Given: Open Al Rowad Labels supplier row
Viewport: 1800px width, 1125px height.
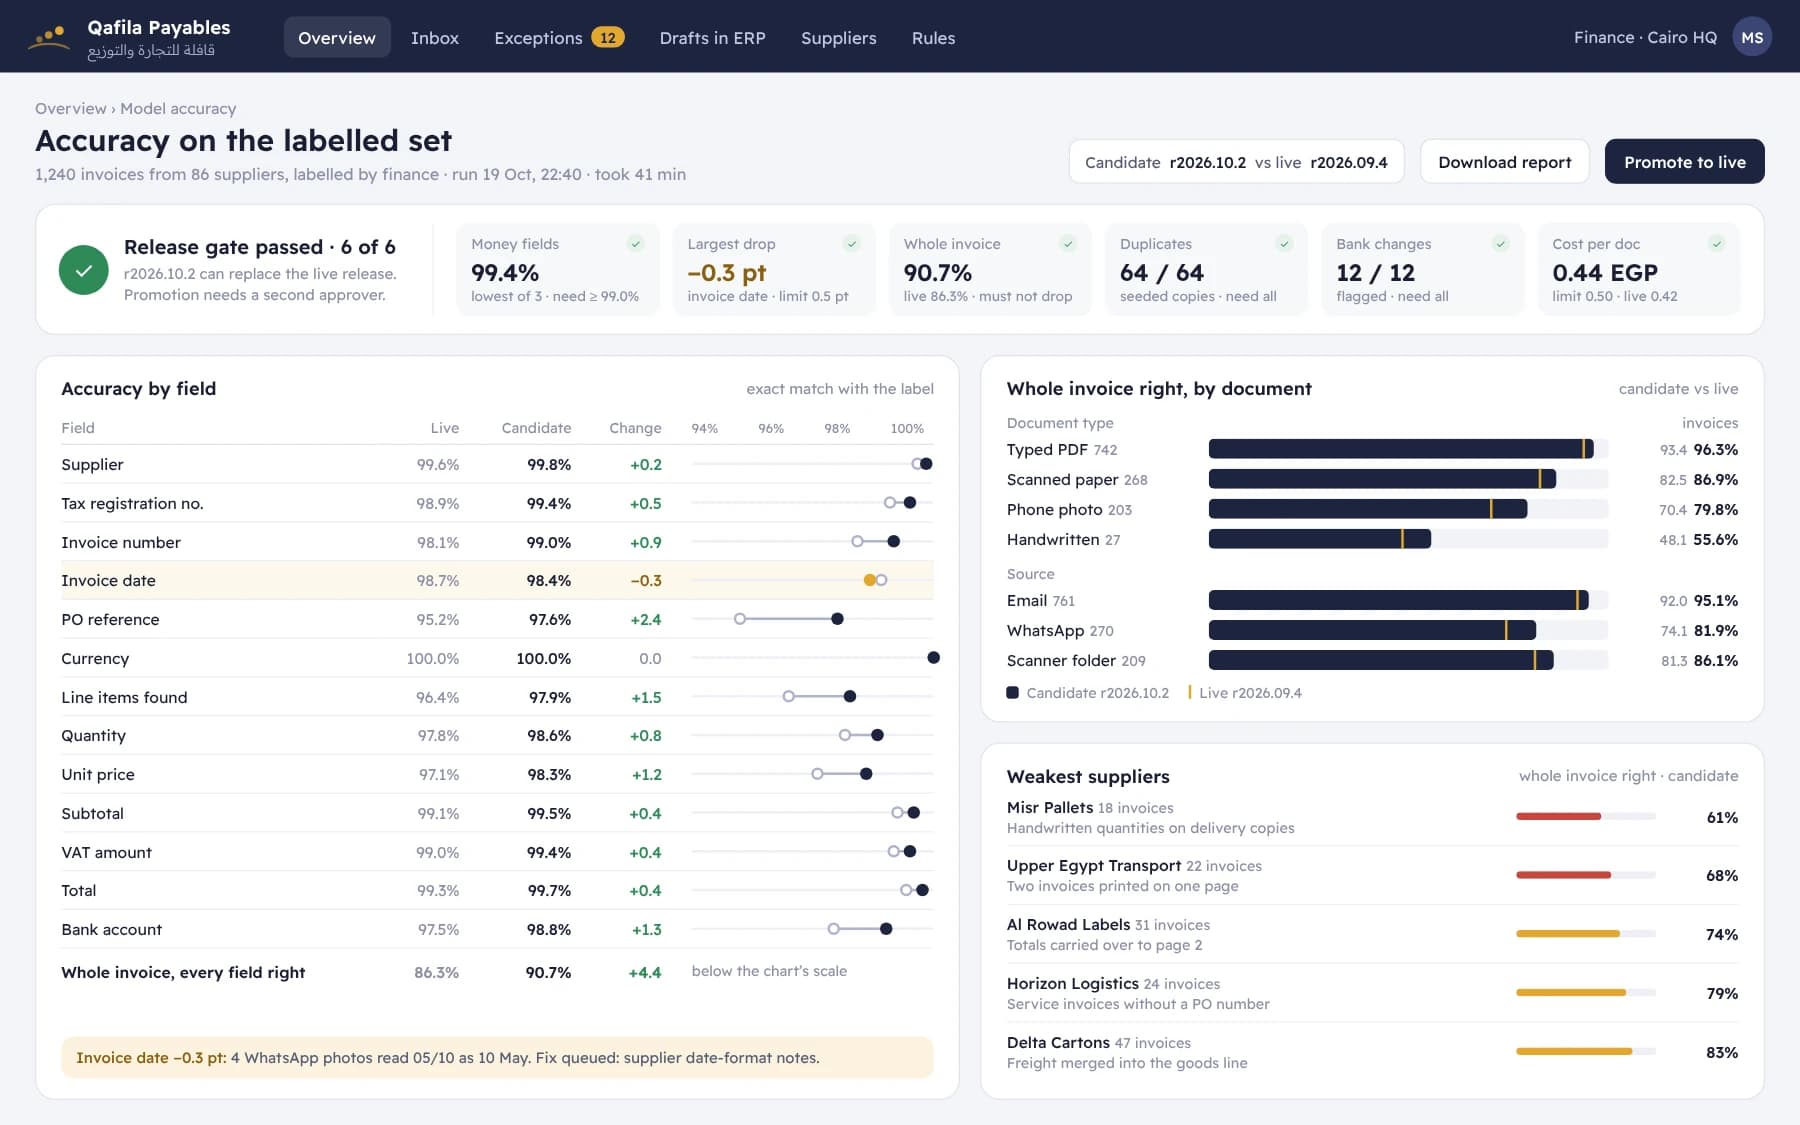Looking at the screenshot, I should point(1372,934).
